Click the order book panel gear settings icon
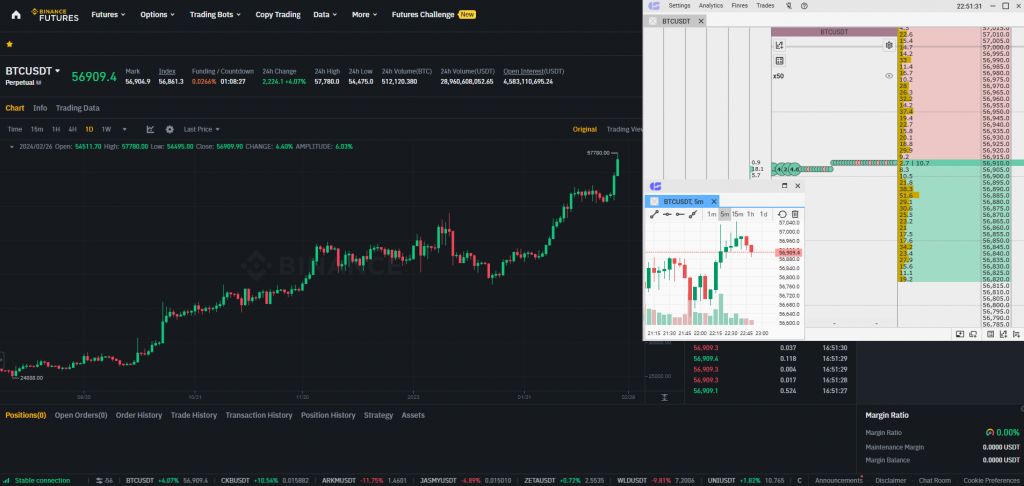 [889, 45]
